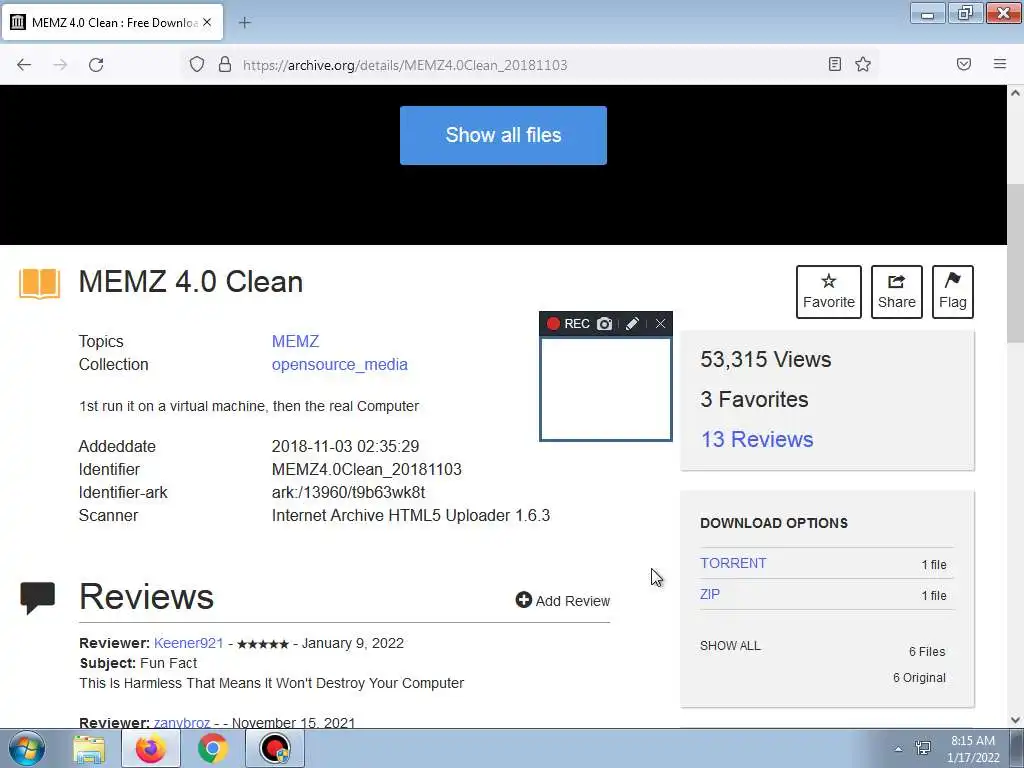Open Firefox hamburger application menu

pyautogui.click(x=1000, y=64)
